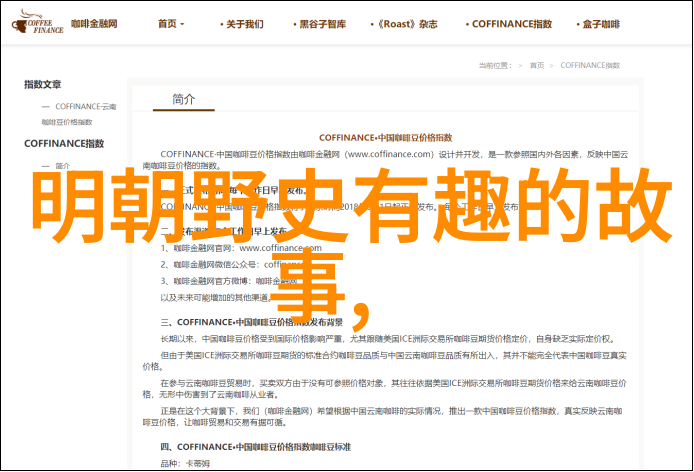The height and width of the screenshot is (472, 694).
Task: Click the www.coffinance.com official website text
Action: (x=280, y=248)
